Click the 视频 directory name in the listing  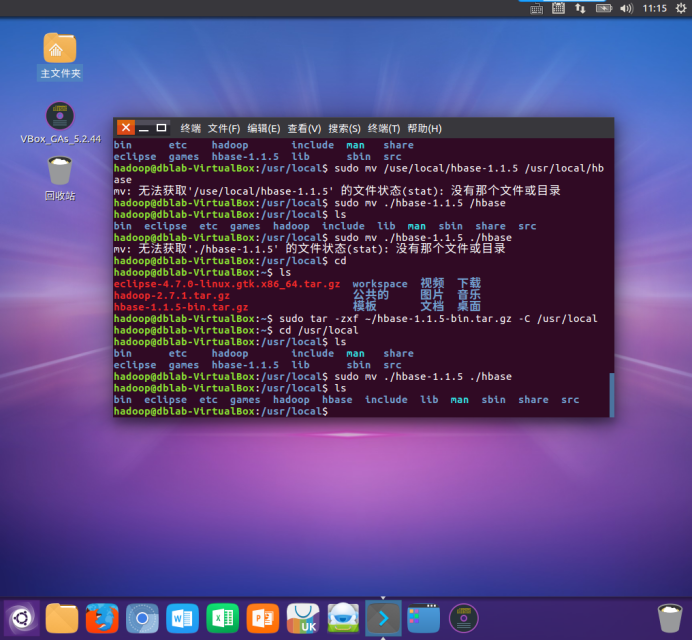coord(432,283)
